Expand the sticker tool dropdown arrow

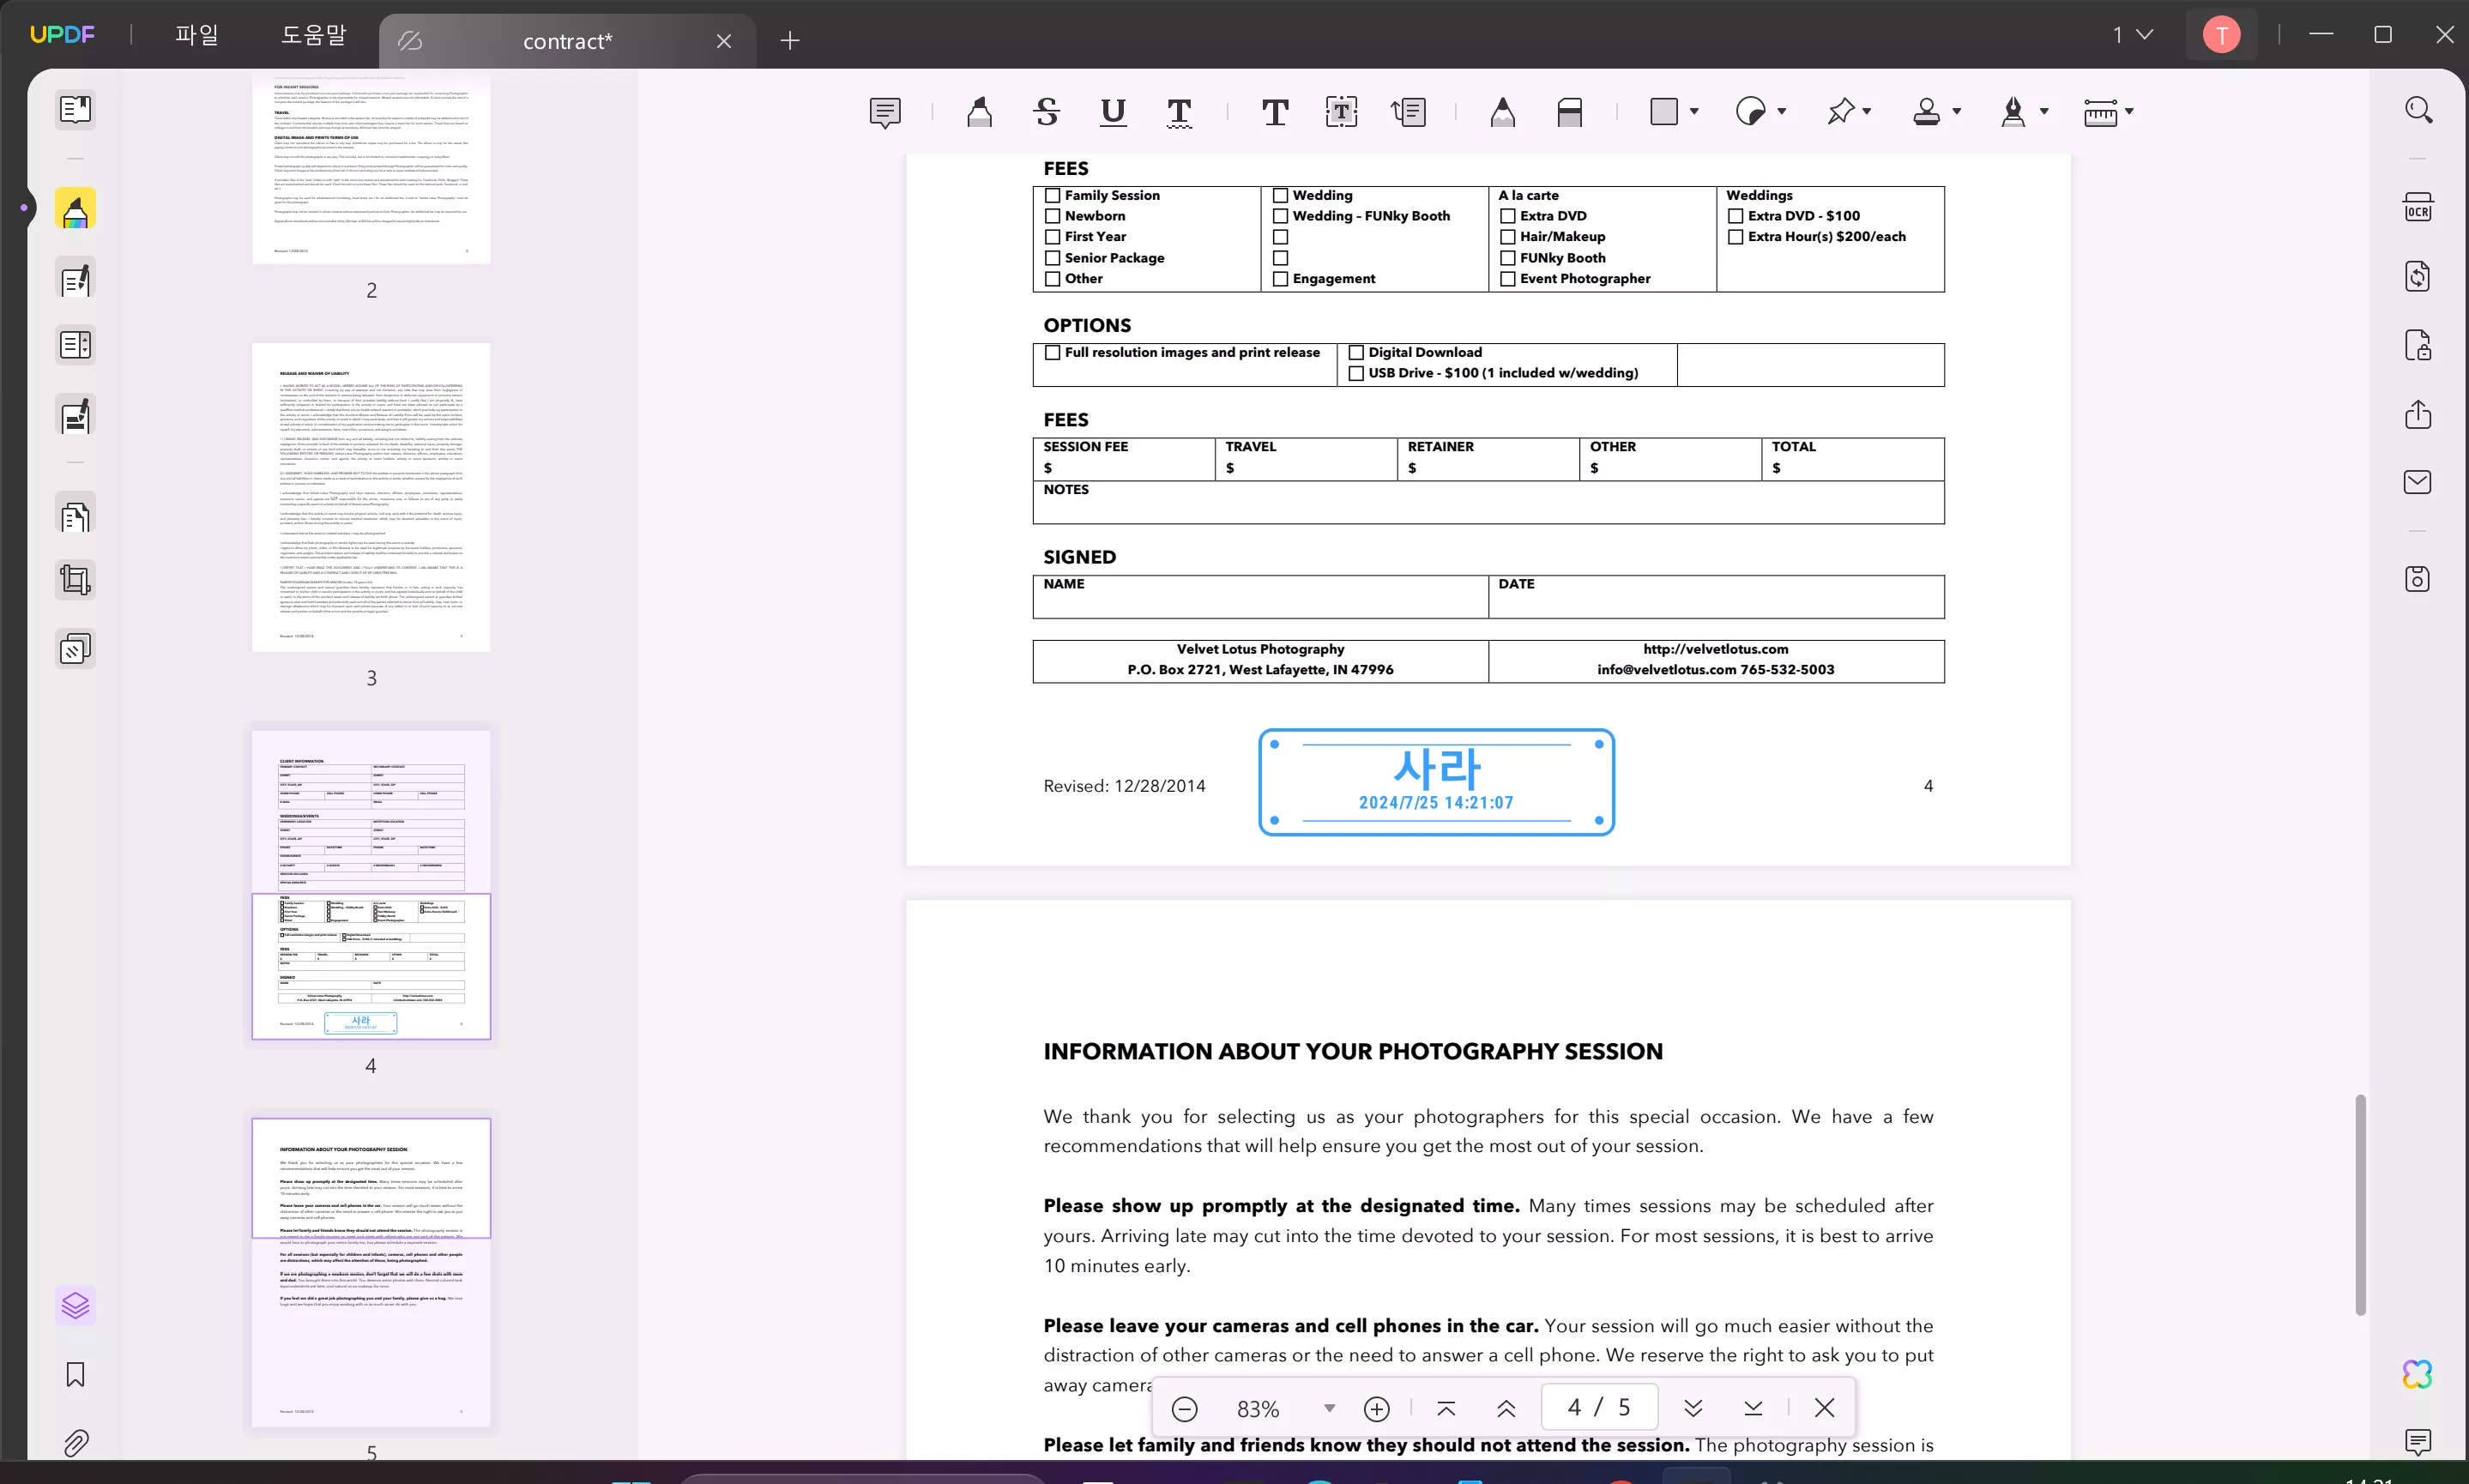1782,111
